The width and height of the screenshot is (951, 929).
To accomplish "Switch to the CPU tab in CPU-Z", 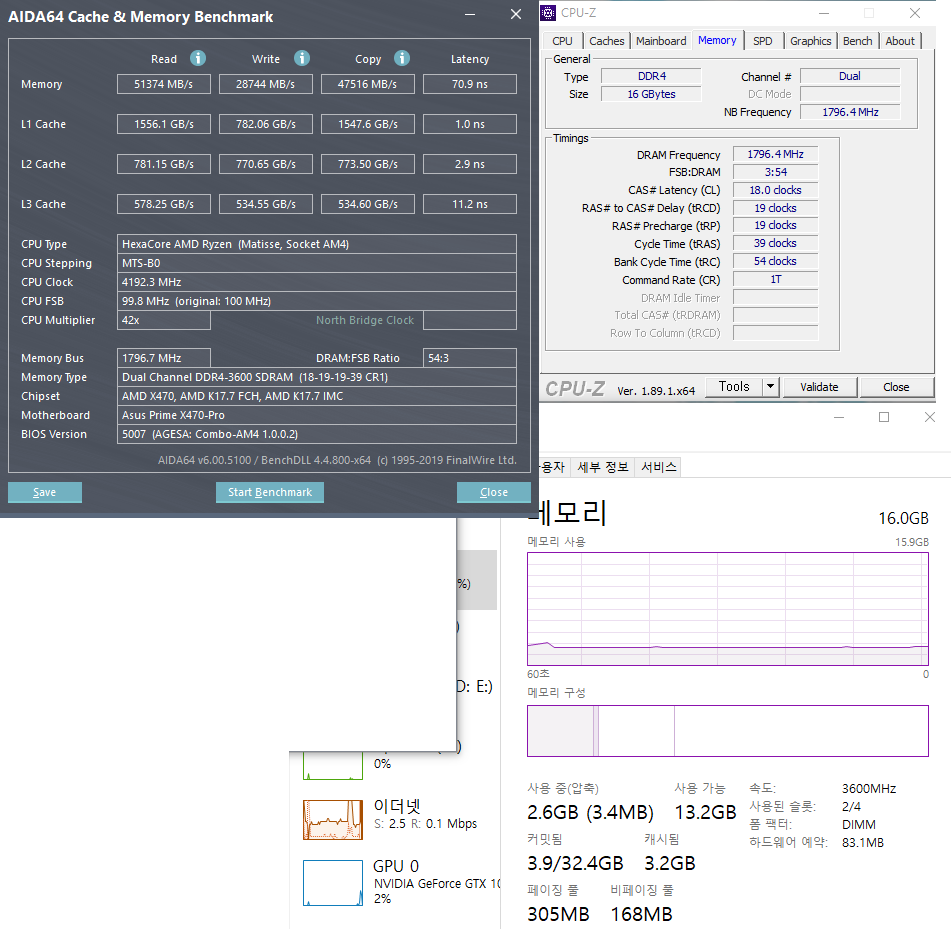I will click(x=562, y=41).
